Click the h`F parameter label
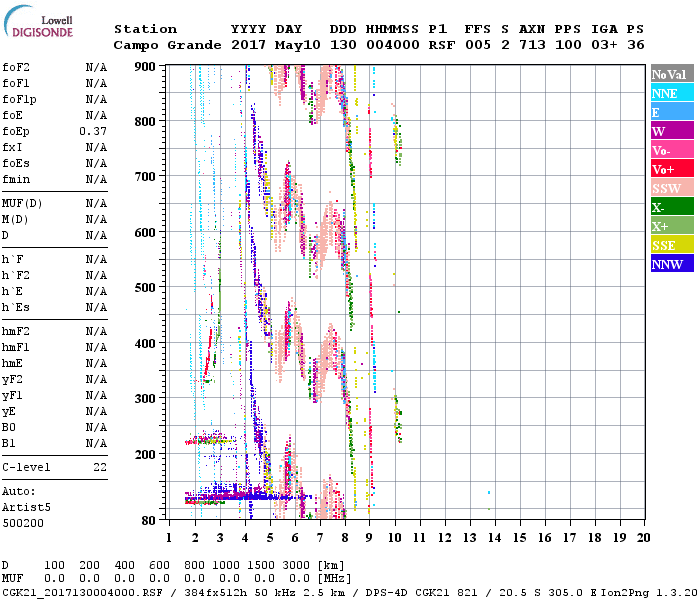This screenshot has width=700, height=600. tap(13, 259)
